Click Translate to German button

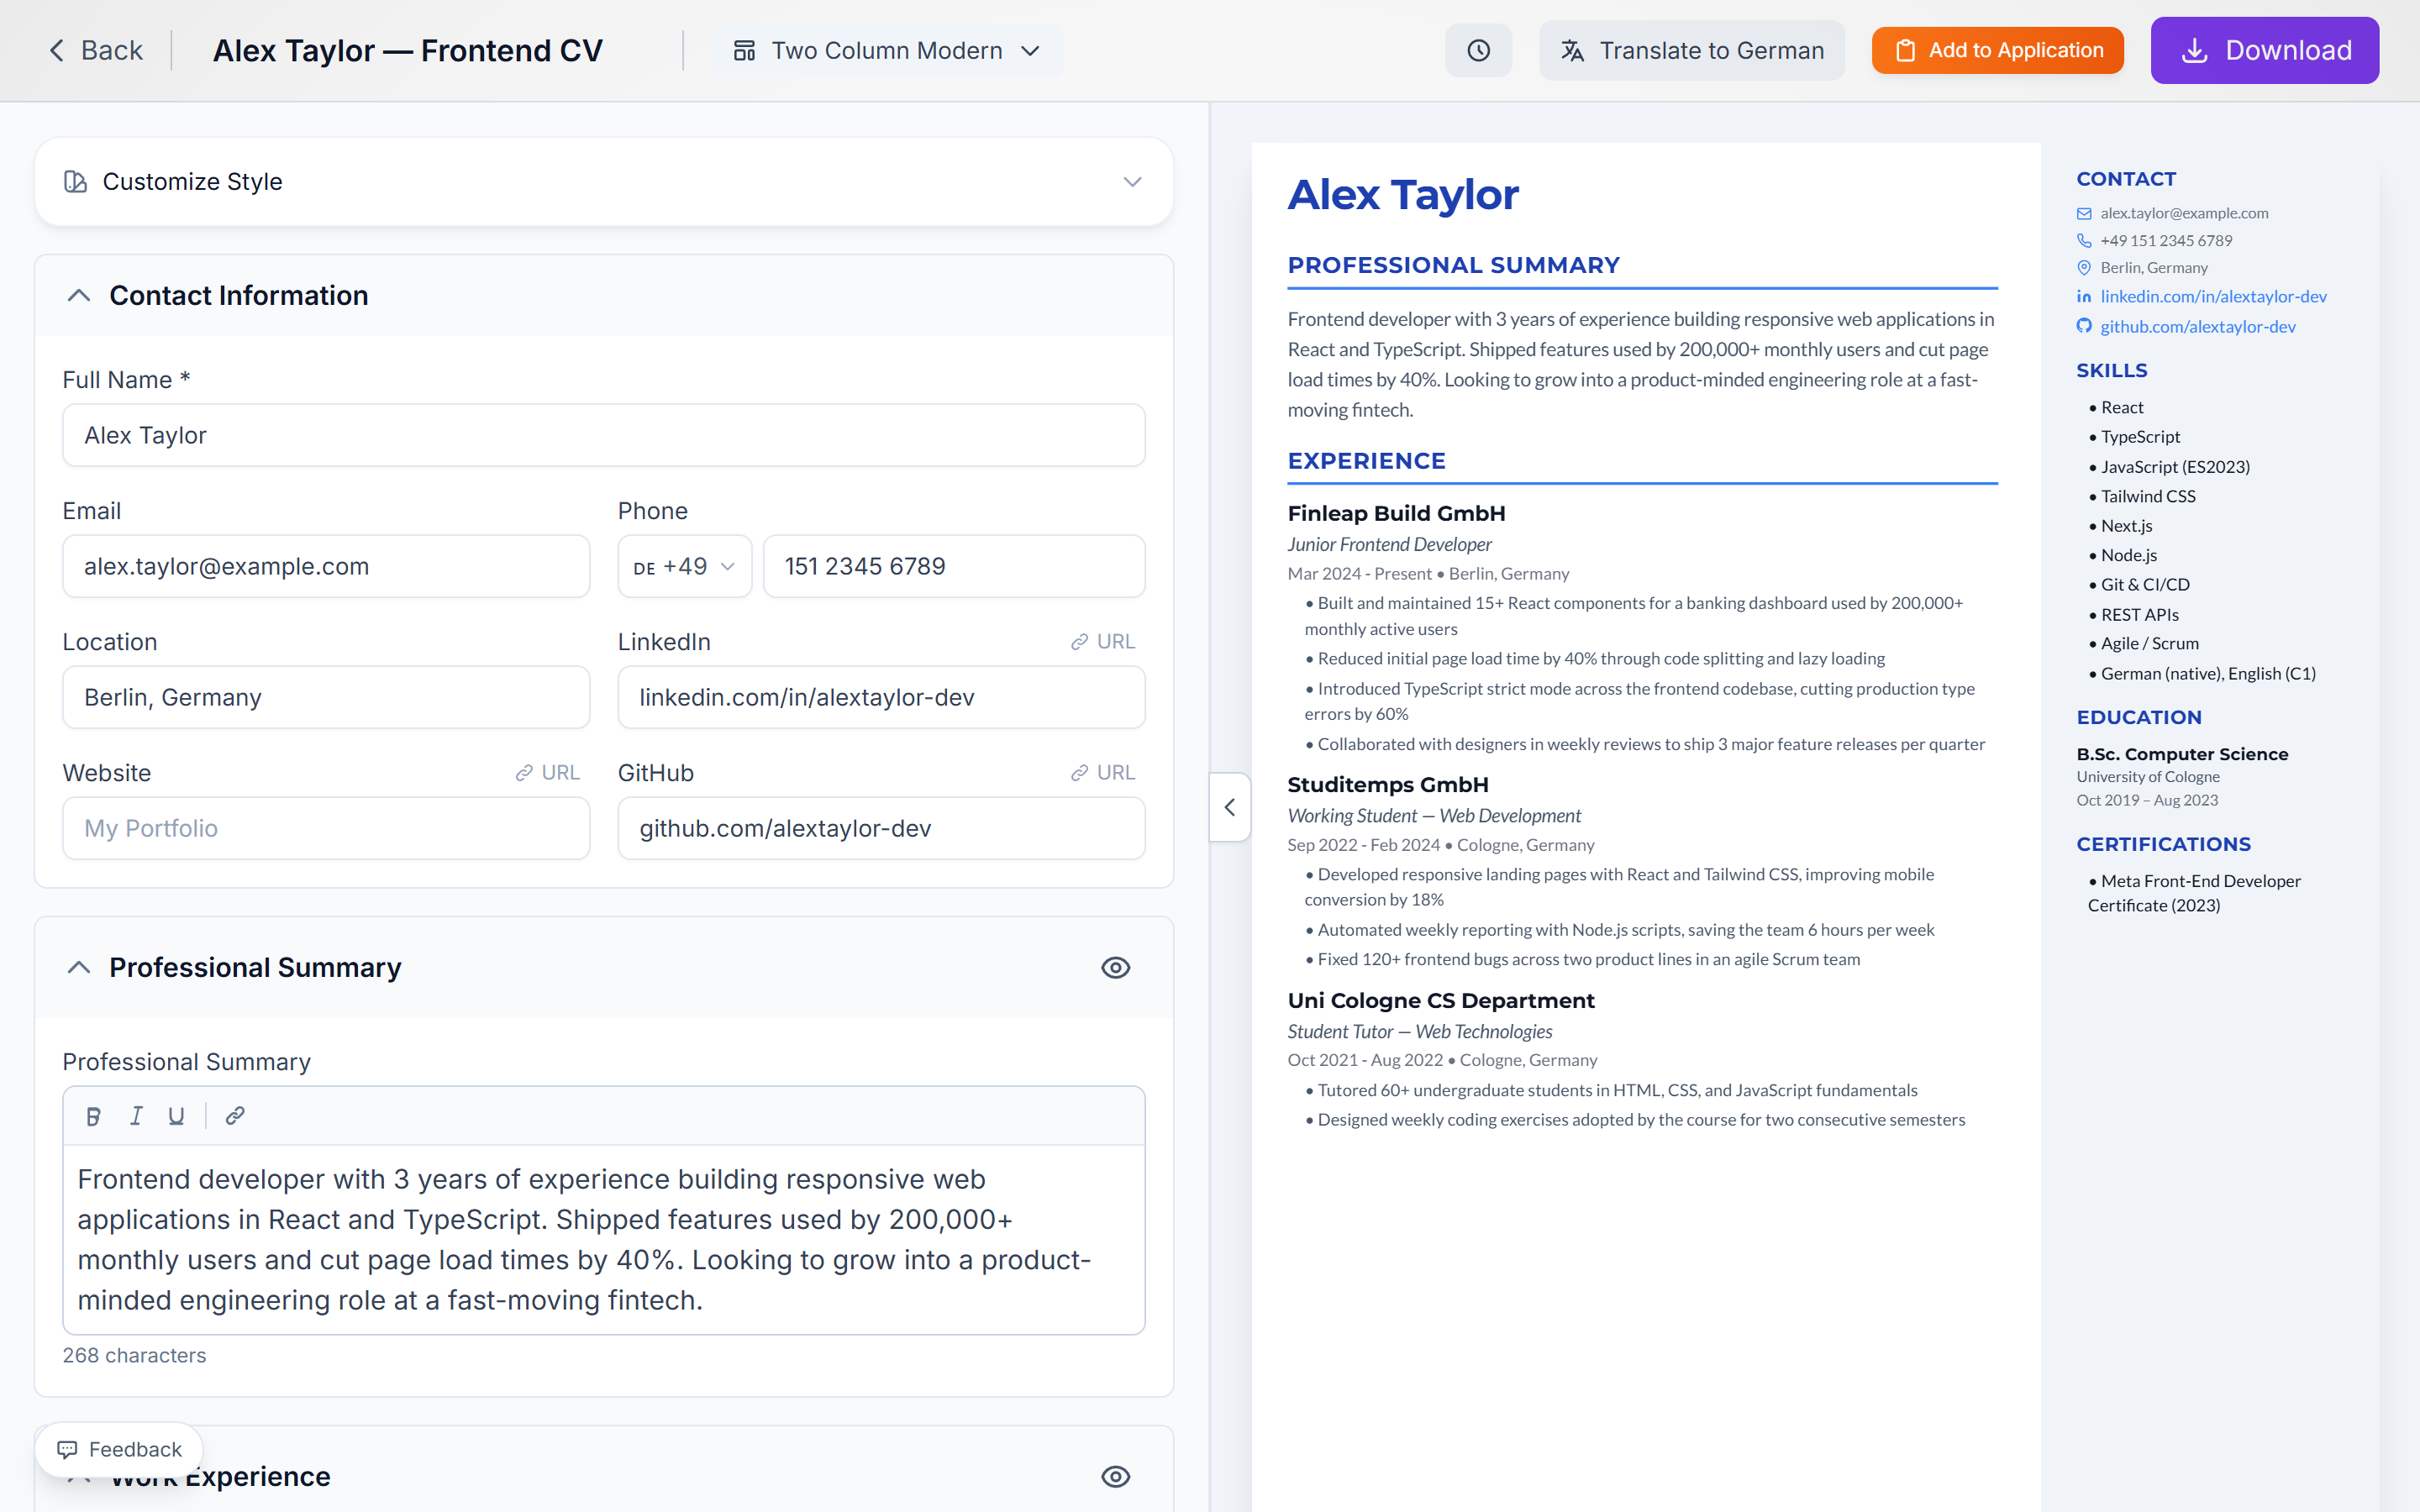(1692, 50)
